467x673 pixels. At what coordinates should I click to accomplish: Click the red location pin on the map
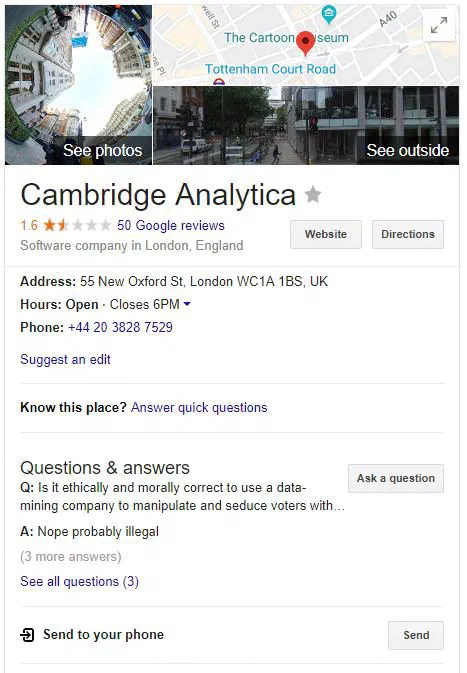coord(306,43)
